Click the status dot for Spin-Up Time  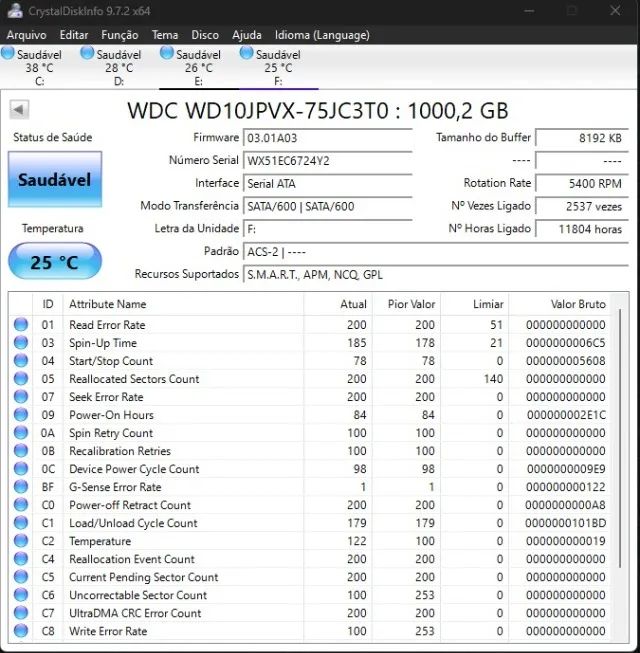(x=21, y=342)
